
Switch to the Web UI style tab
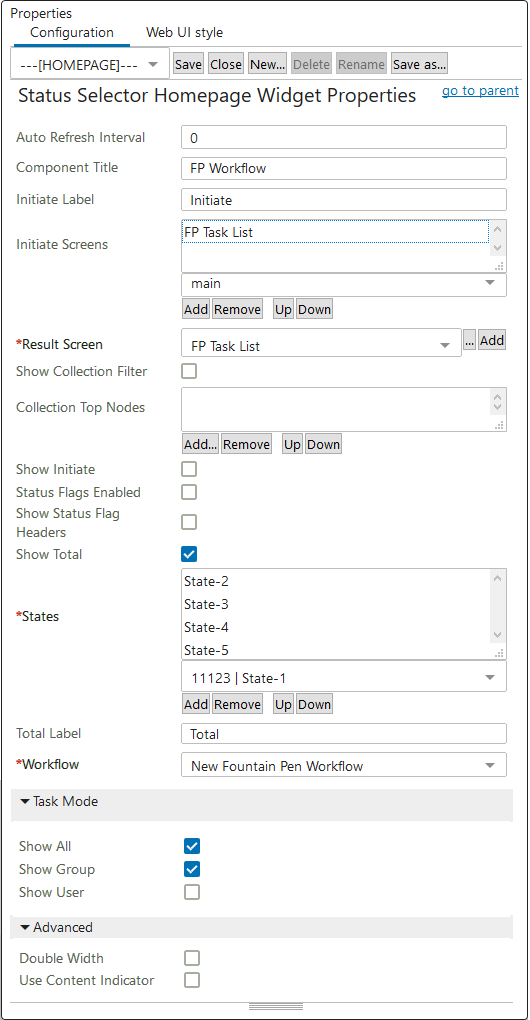point(184,33)
